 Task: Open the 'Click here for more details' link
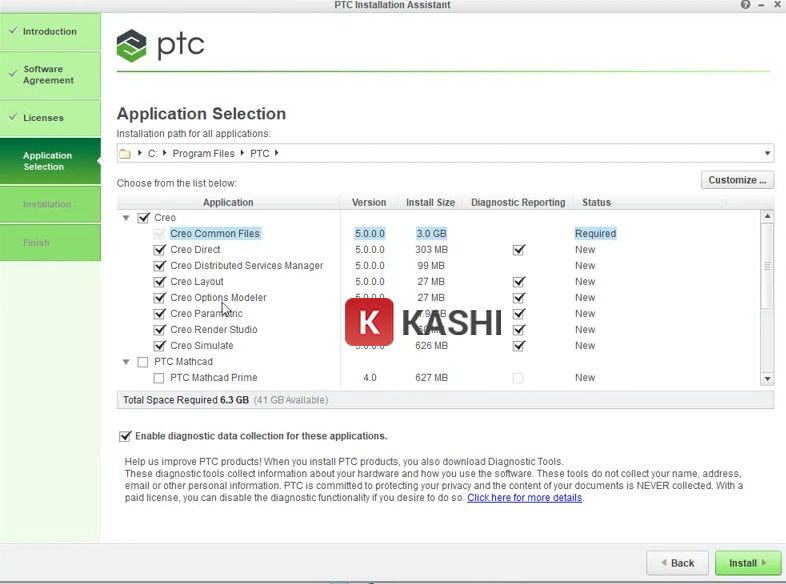click(x=524, y=498)
